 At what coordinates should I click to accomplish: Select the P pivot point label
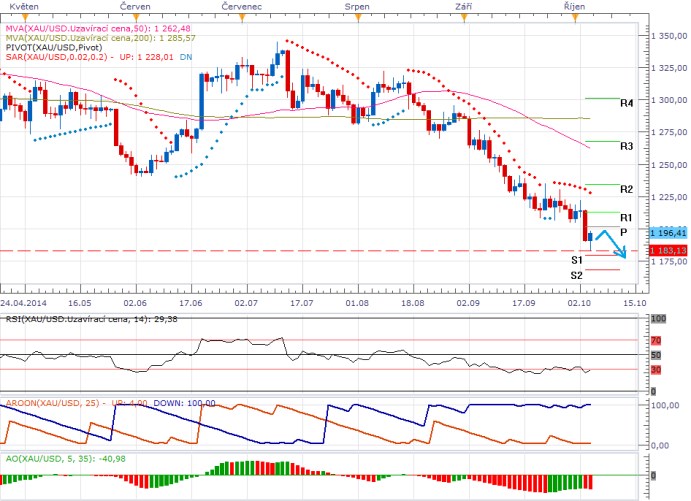point(623,231)
